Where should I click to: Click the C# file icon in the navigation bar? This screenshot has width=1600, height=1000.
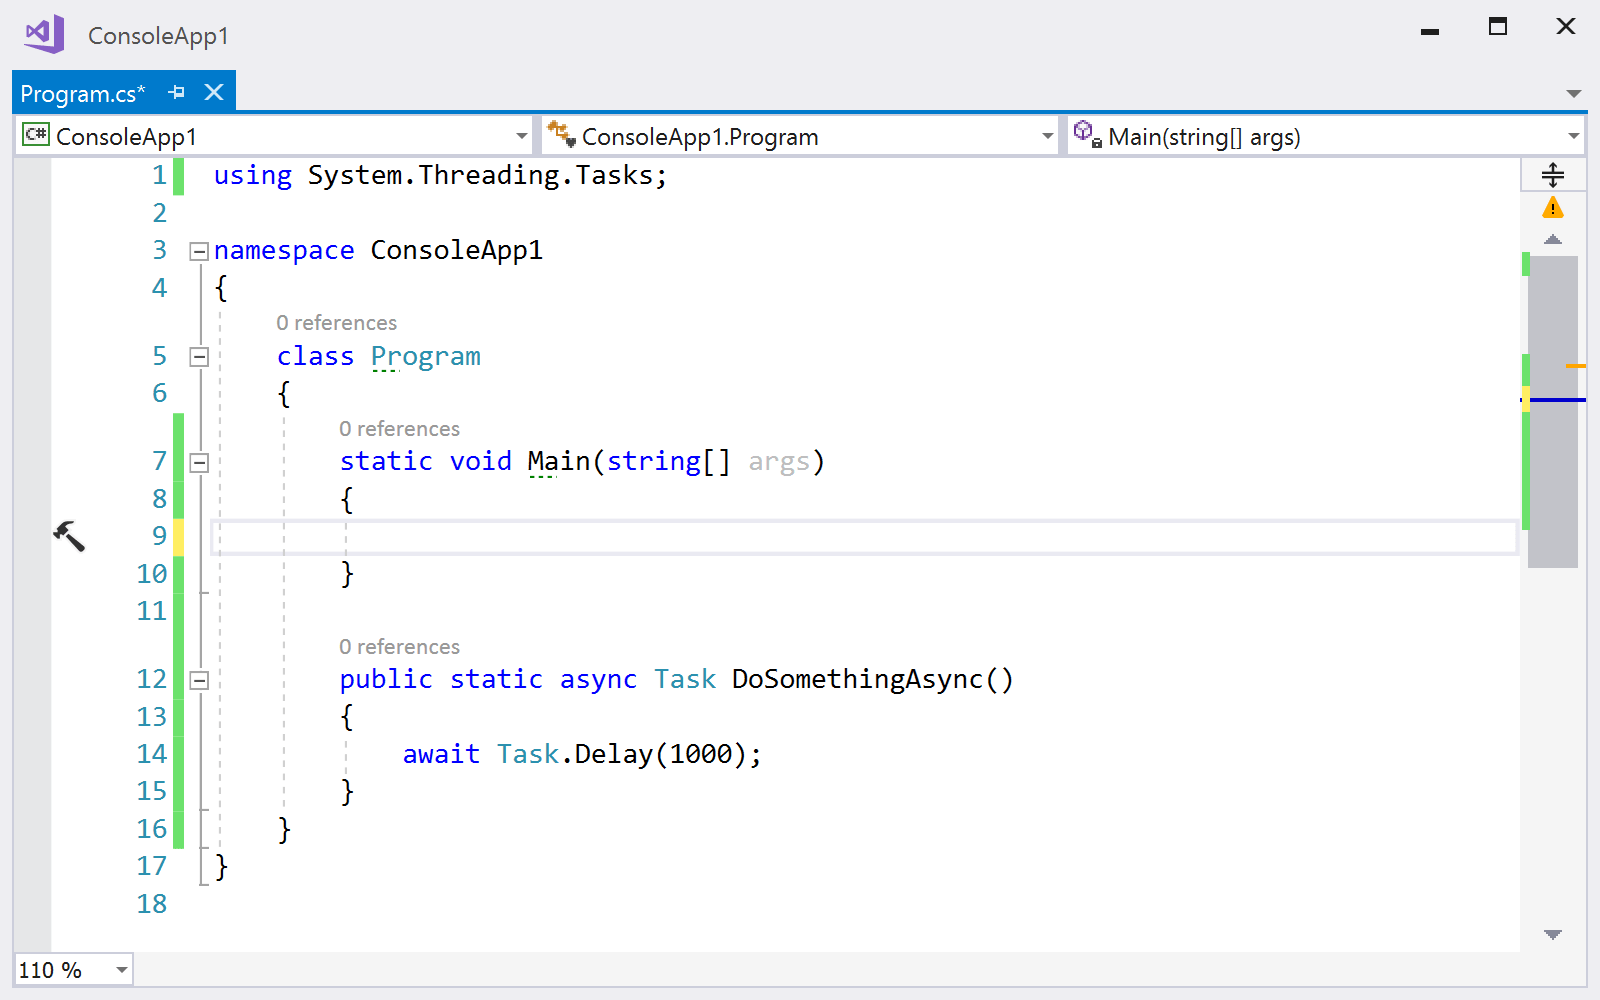(x=35, y=135)
